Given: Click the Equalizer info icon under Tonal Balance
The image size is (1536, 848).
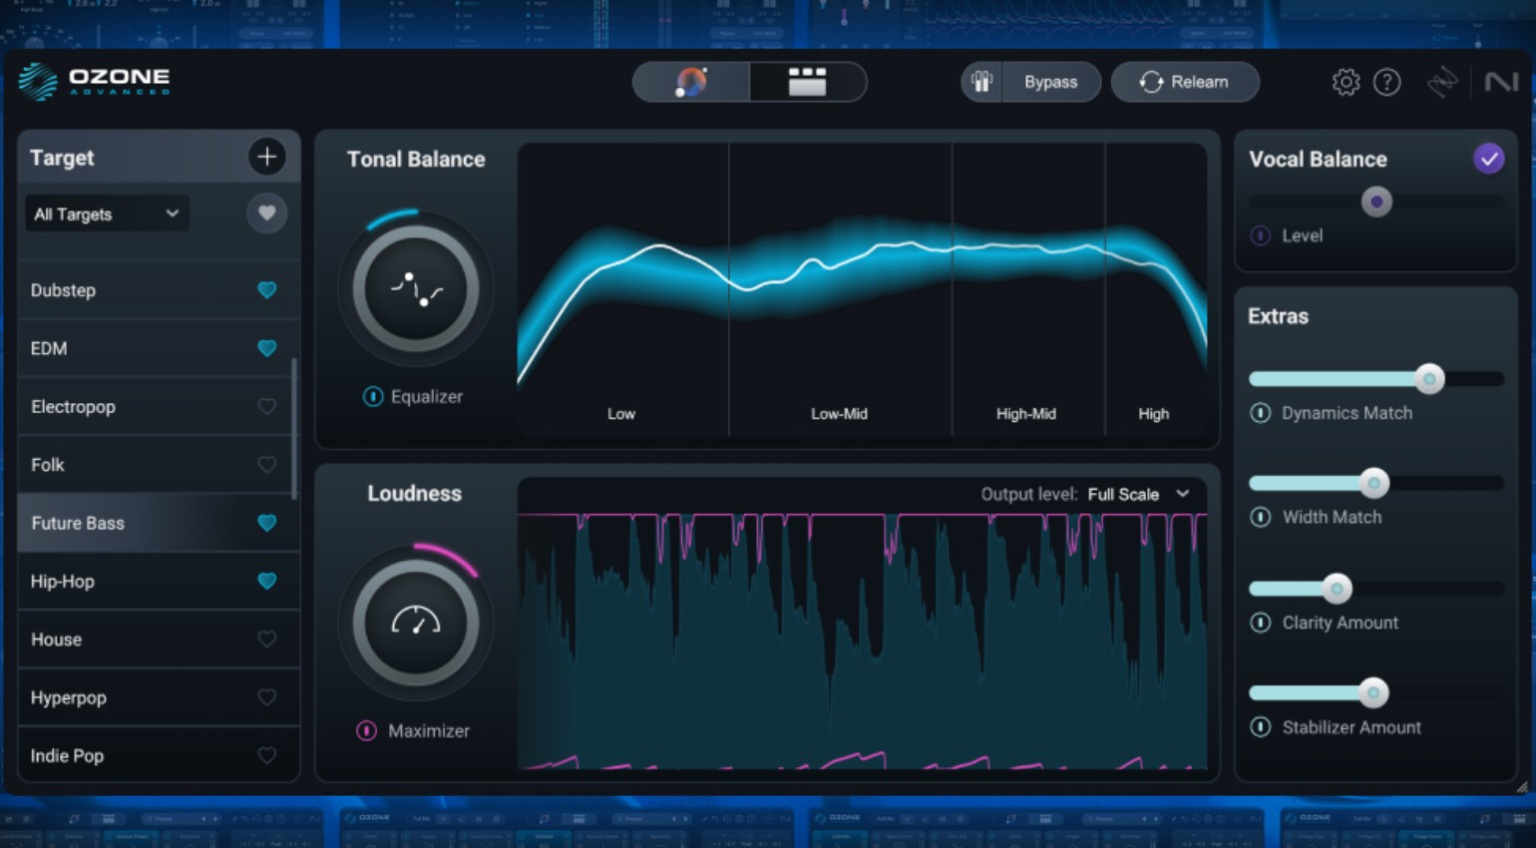Looking at the screenshot, I should pos(371,396).
